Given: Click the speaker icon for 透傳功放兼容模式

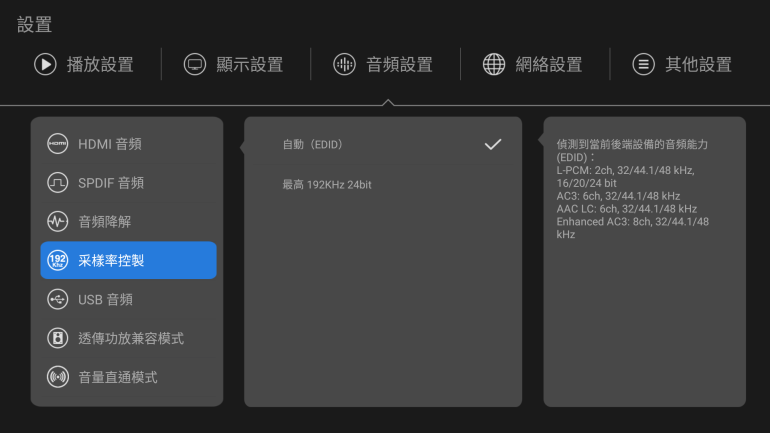Looking at the screenshot, I should (57, 338).
